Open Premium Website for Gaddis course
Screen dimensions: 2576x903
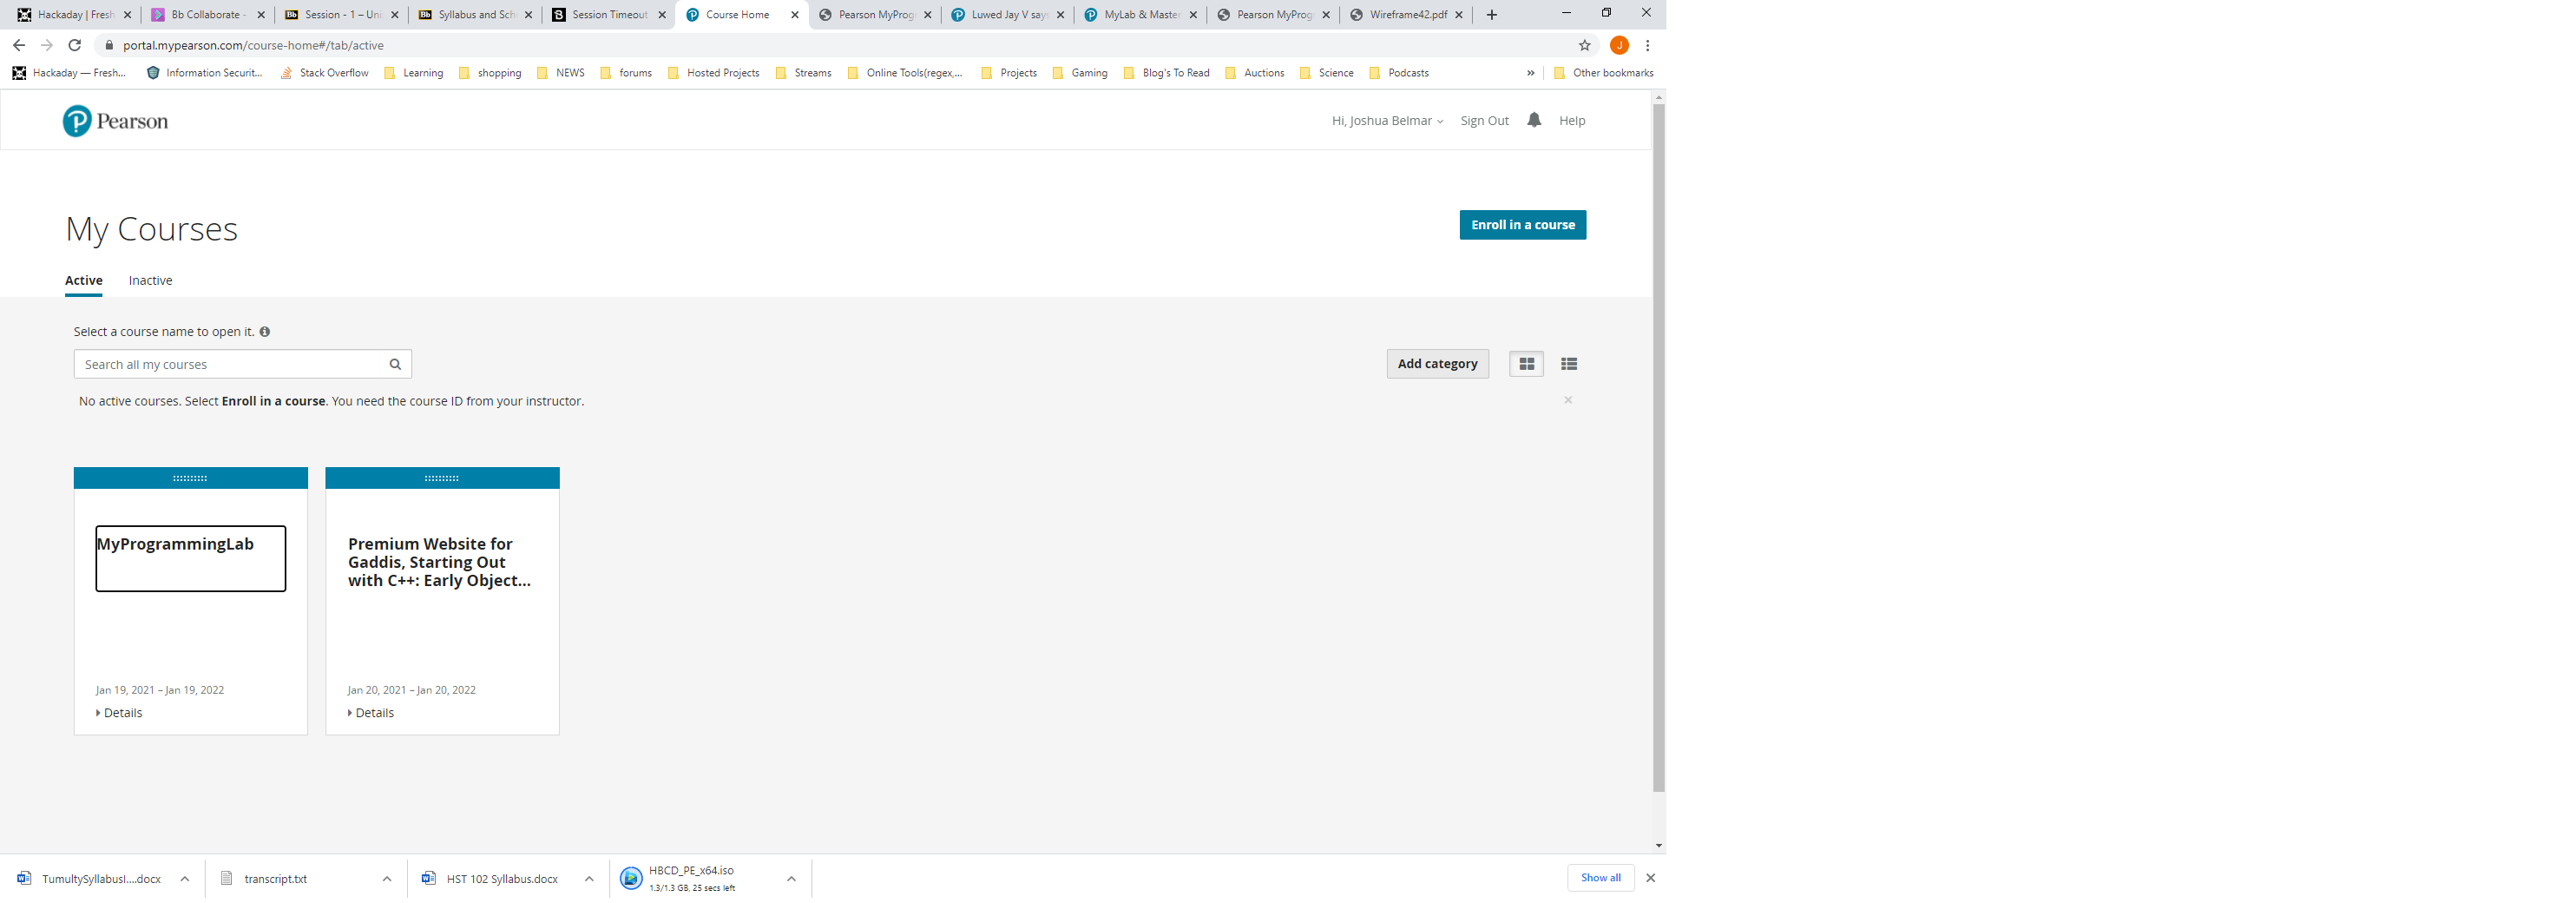[x=439, y=562]
